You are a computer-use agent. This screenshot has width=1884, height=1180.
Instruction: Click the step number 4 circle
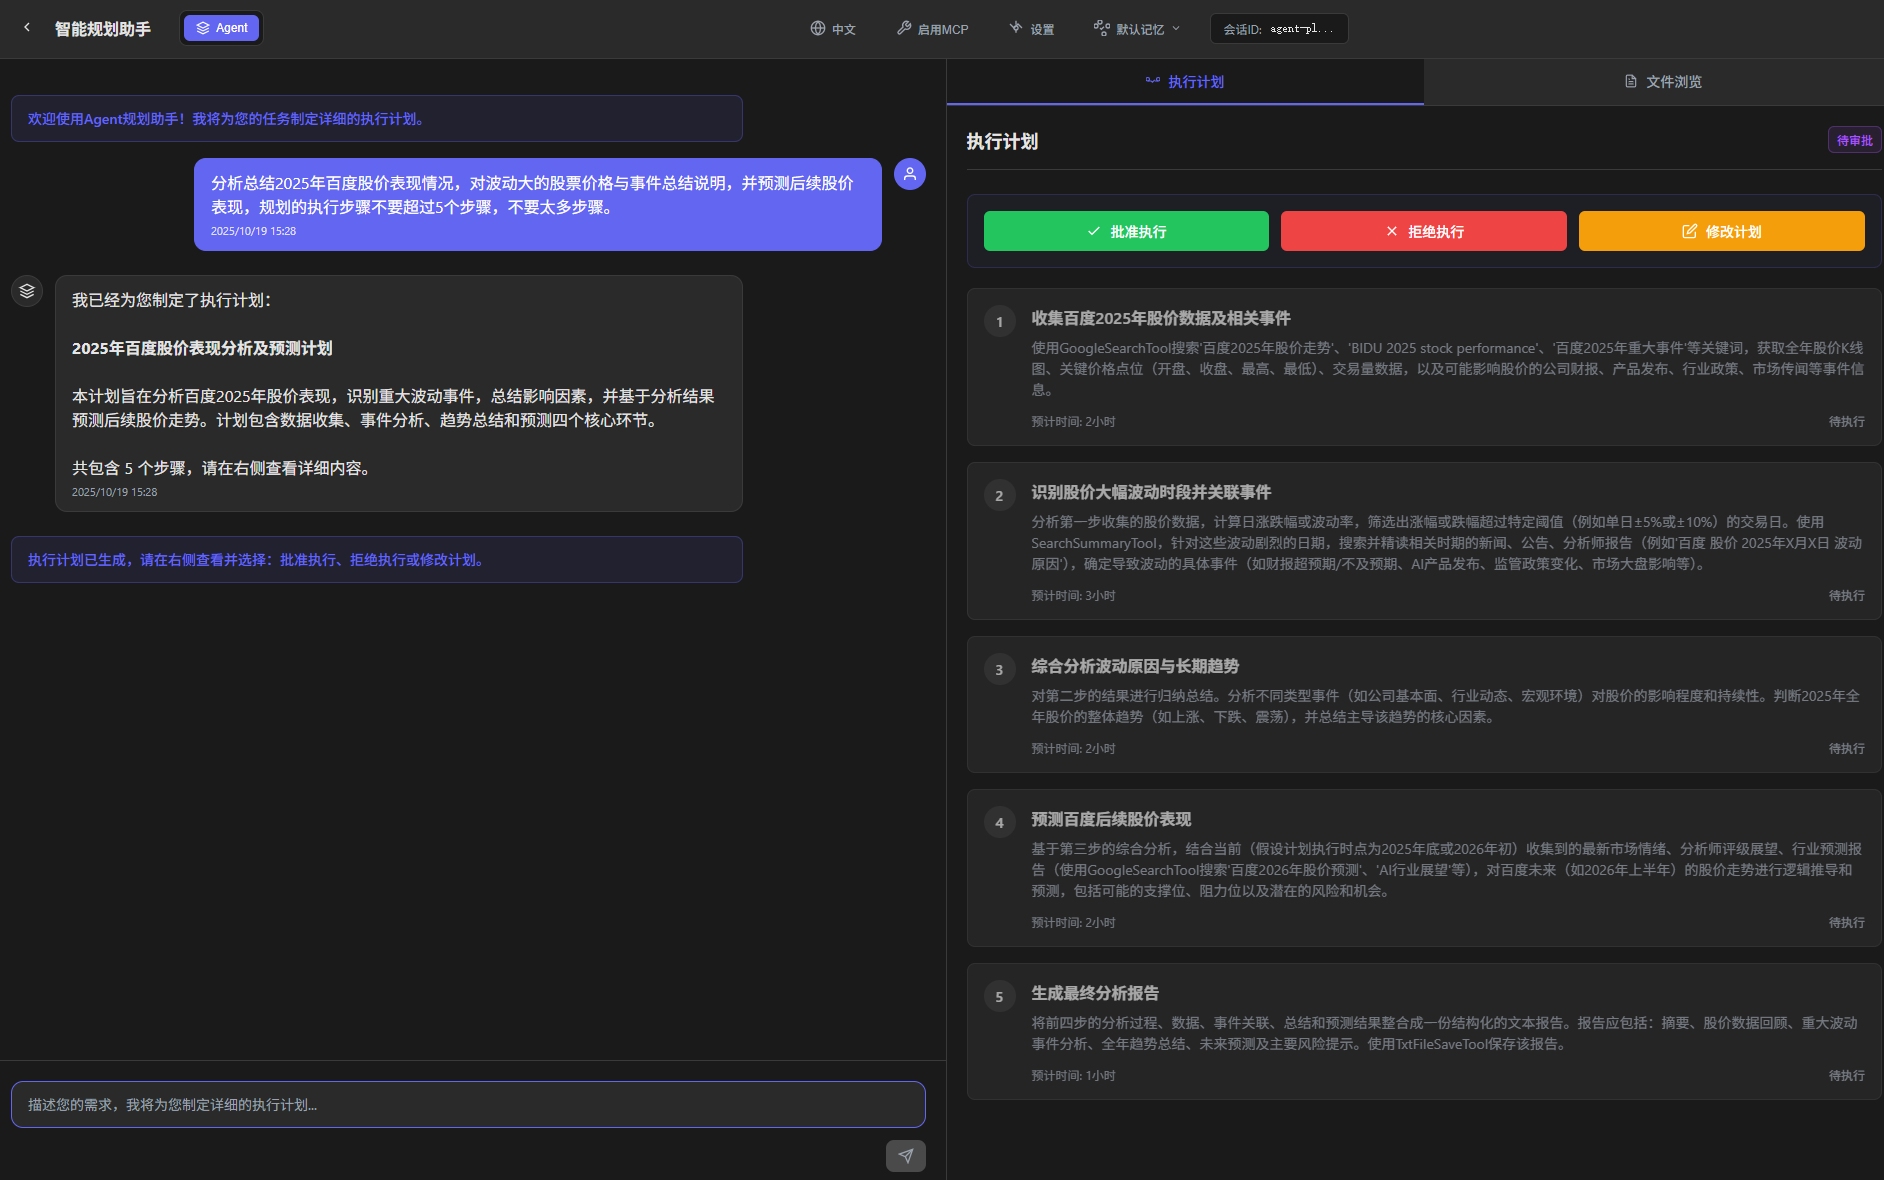click(1000, 823)
